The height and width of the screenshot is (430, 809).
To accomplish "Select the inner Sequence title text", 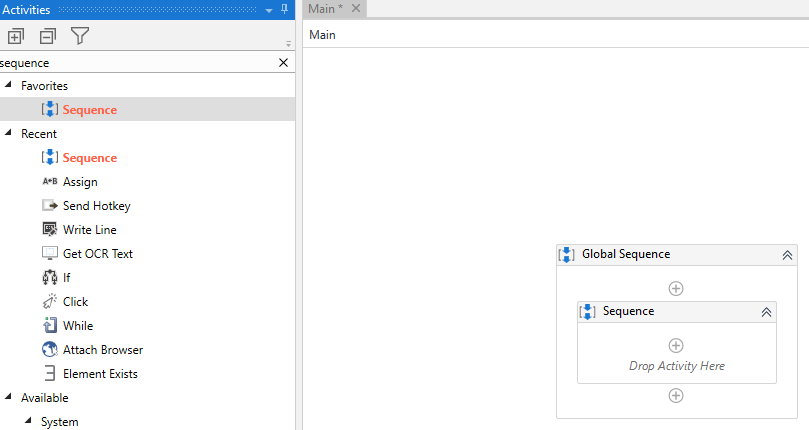I will [x=628, y=311].
